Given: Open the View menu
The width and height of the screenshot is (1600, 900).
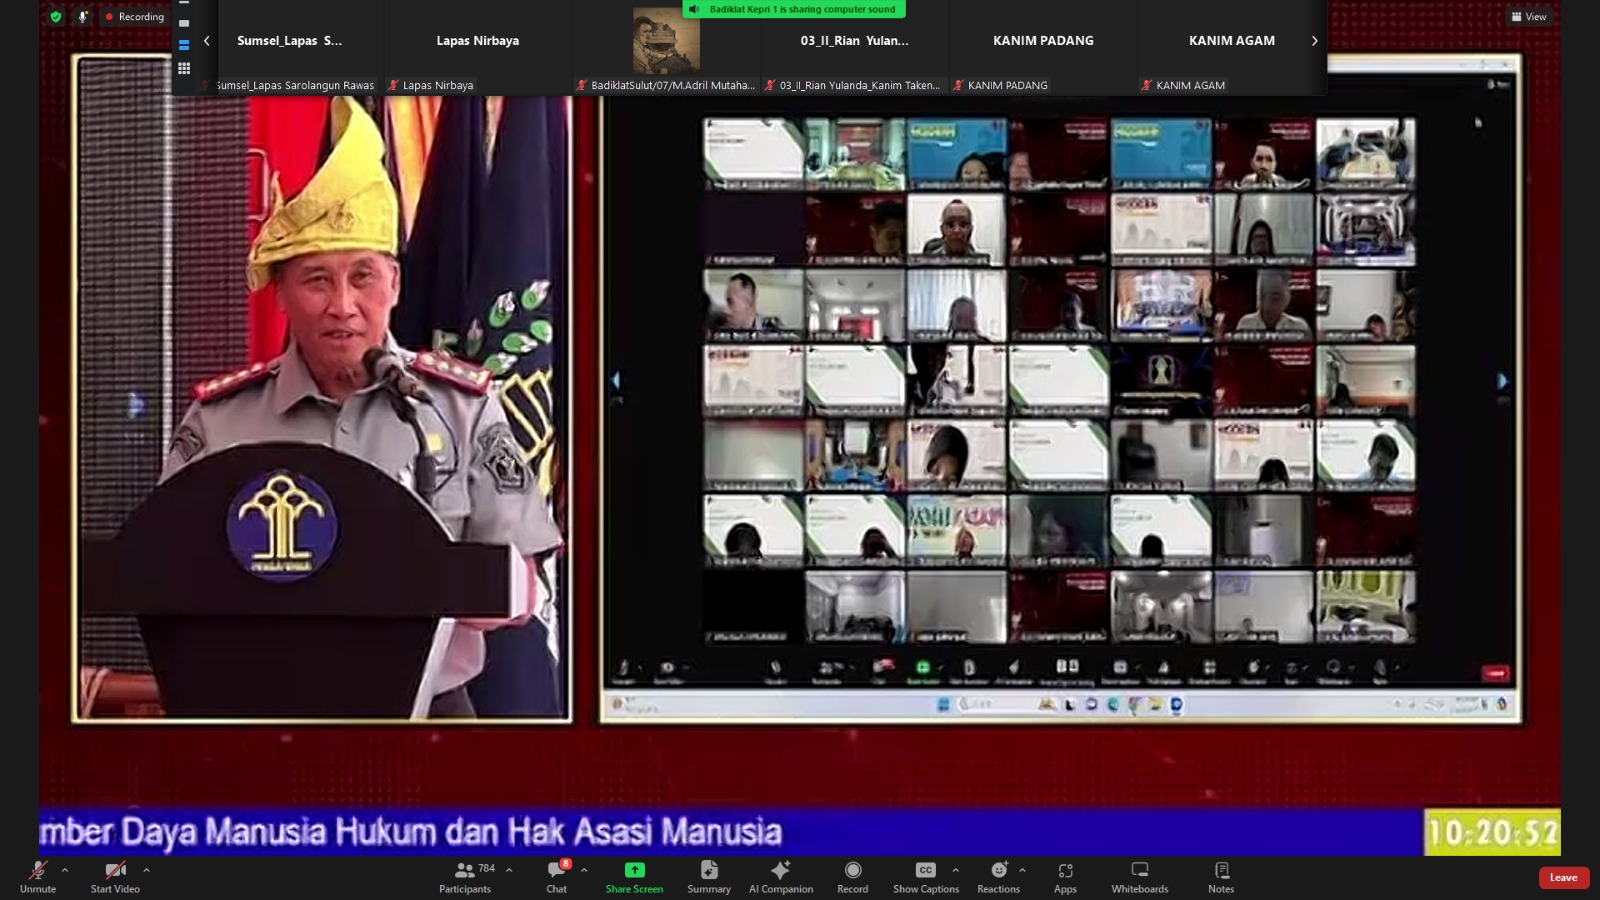Looking at the screenshot, I should pos(1529,17).
